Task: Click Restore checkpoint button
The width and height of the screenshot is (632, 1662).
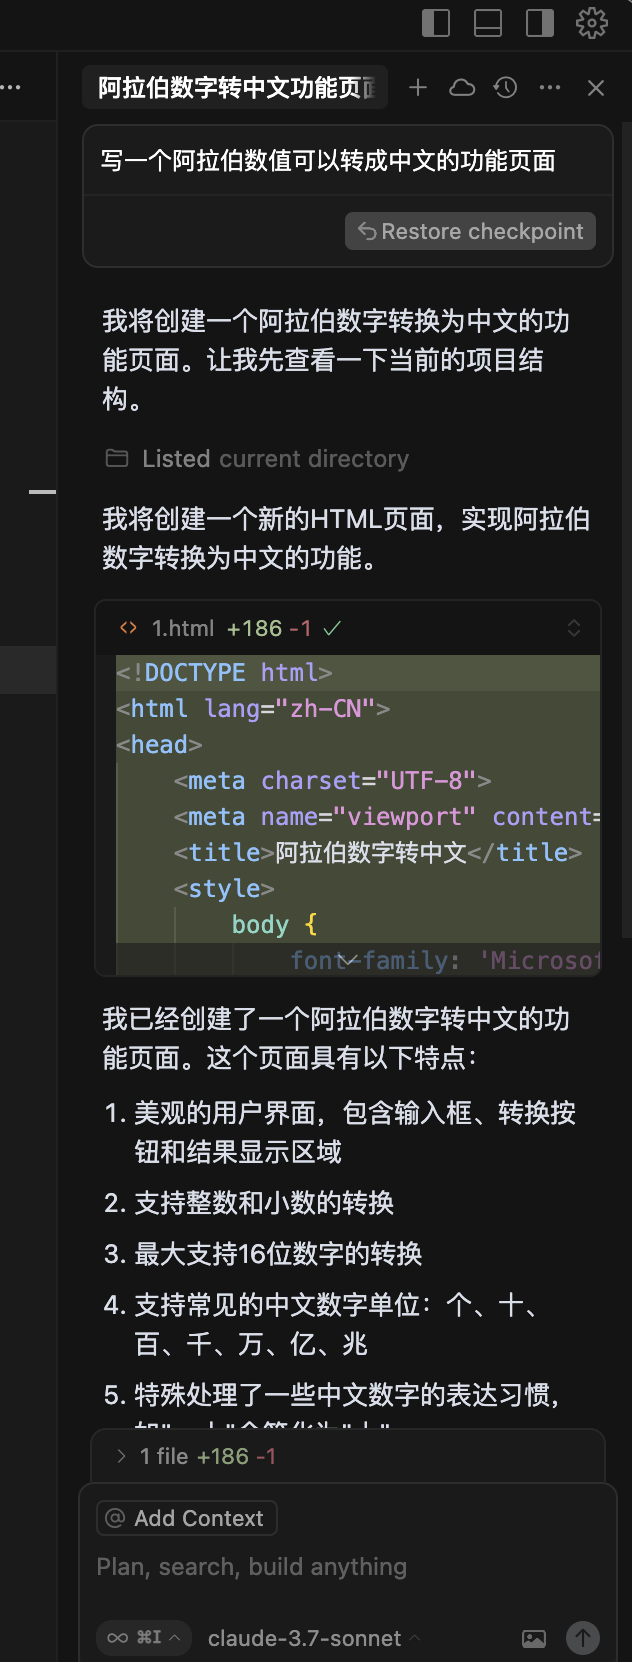Action: [x=470, y=231]
